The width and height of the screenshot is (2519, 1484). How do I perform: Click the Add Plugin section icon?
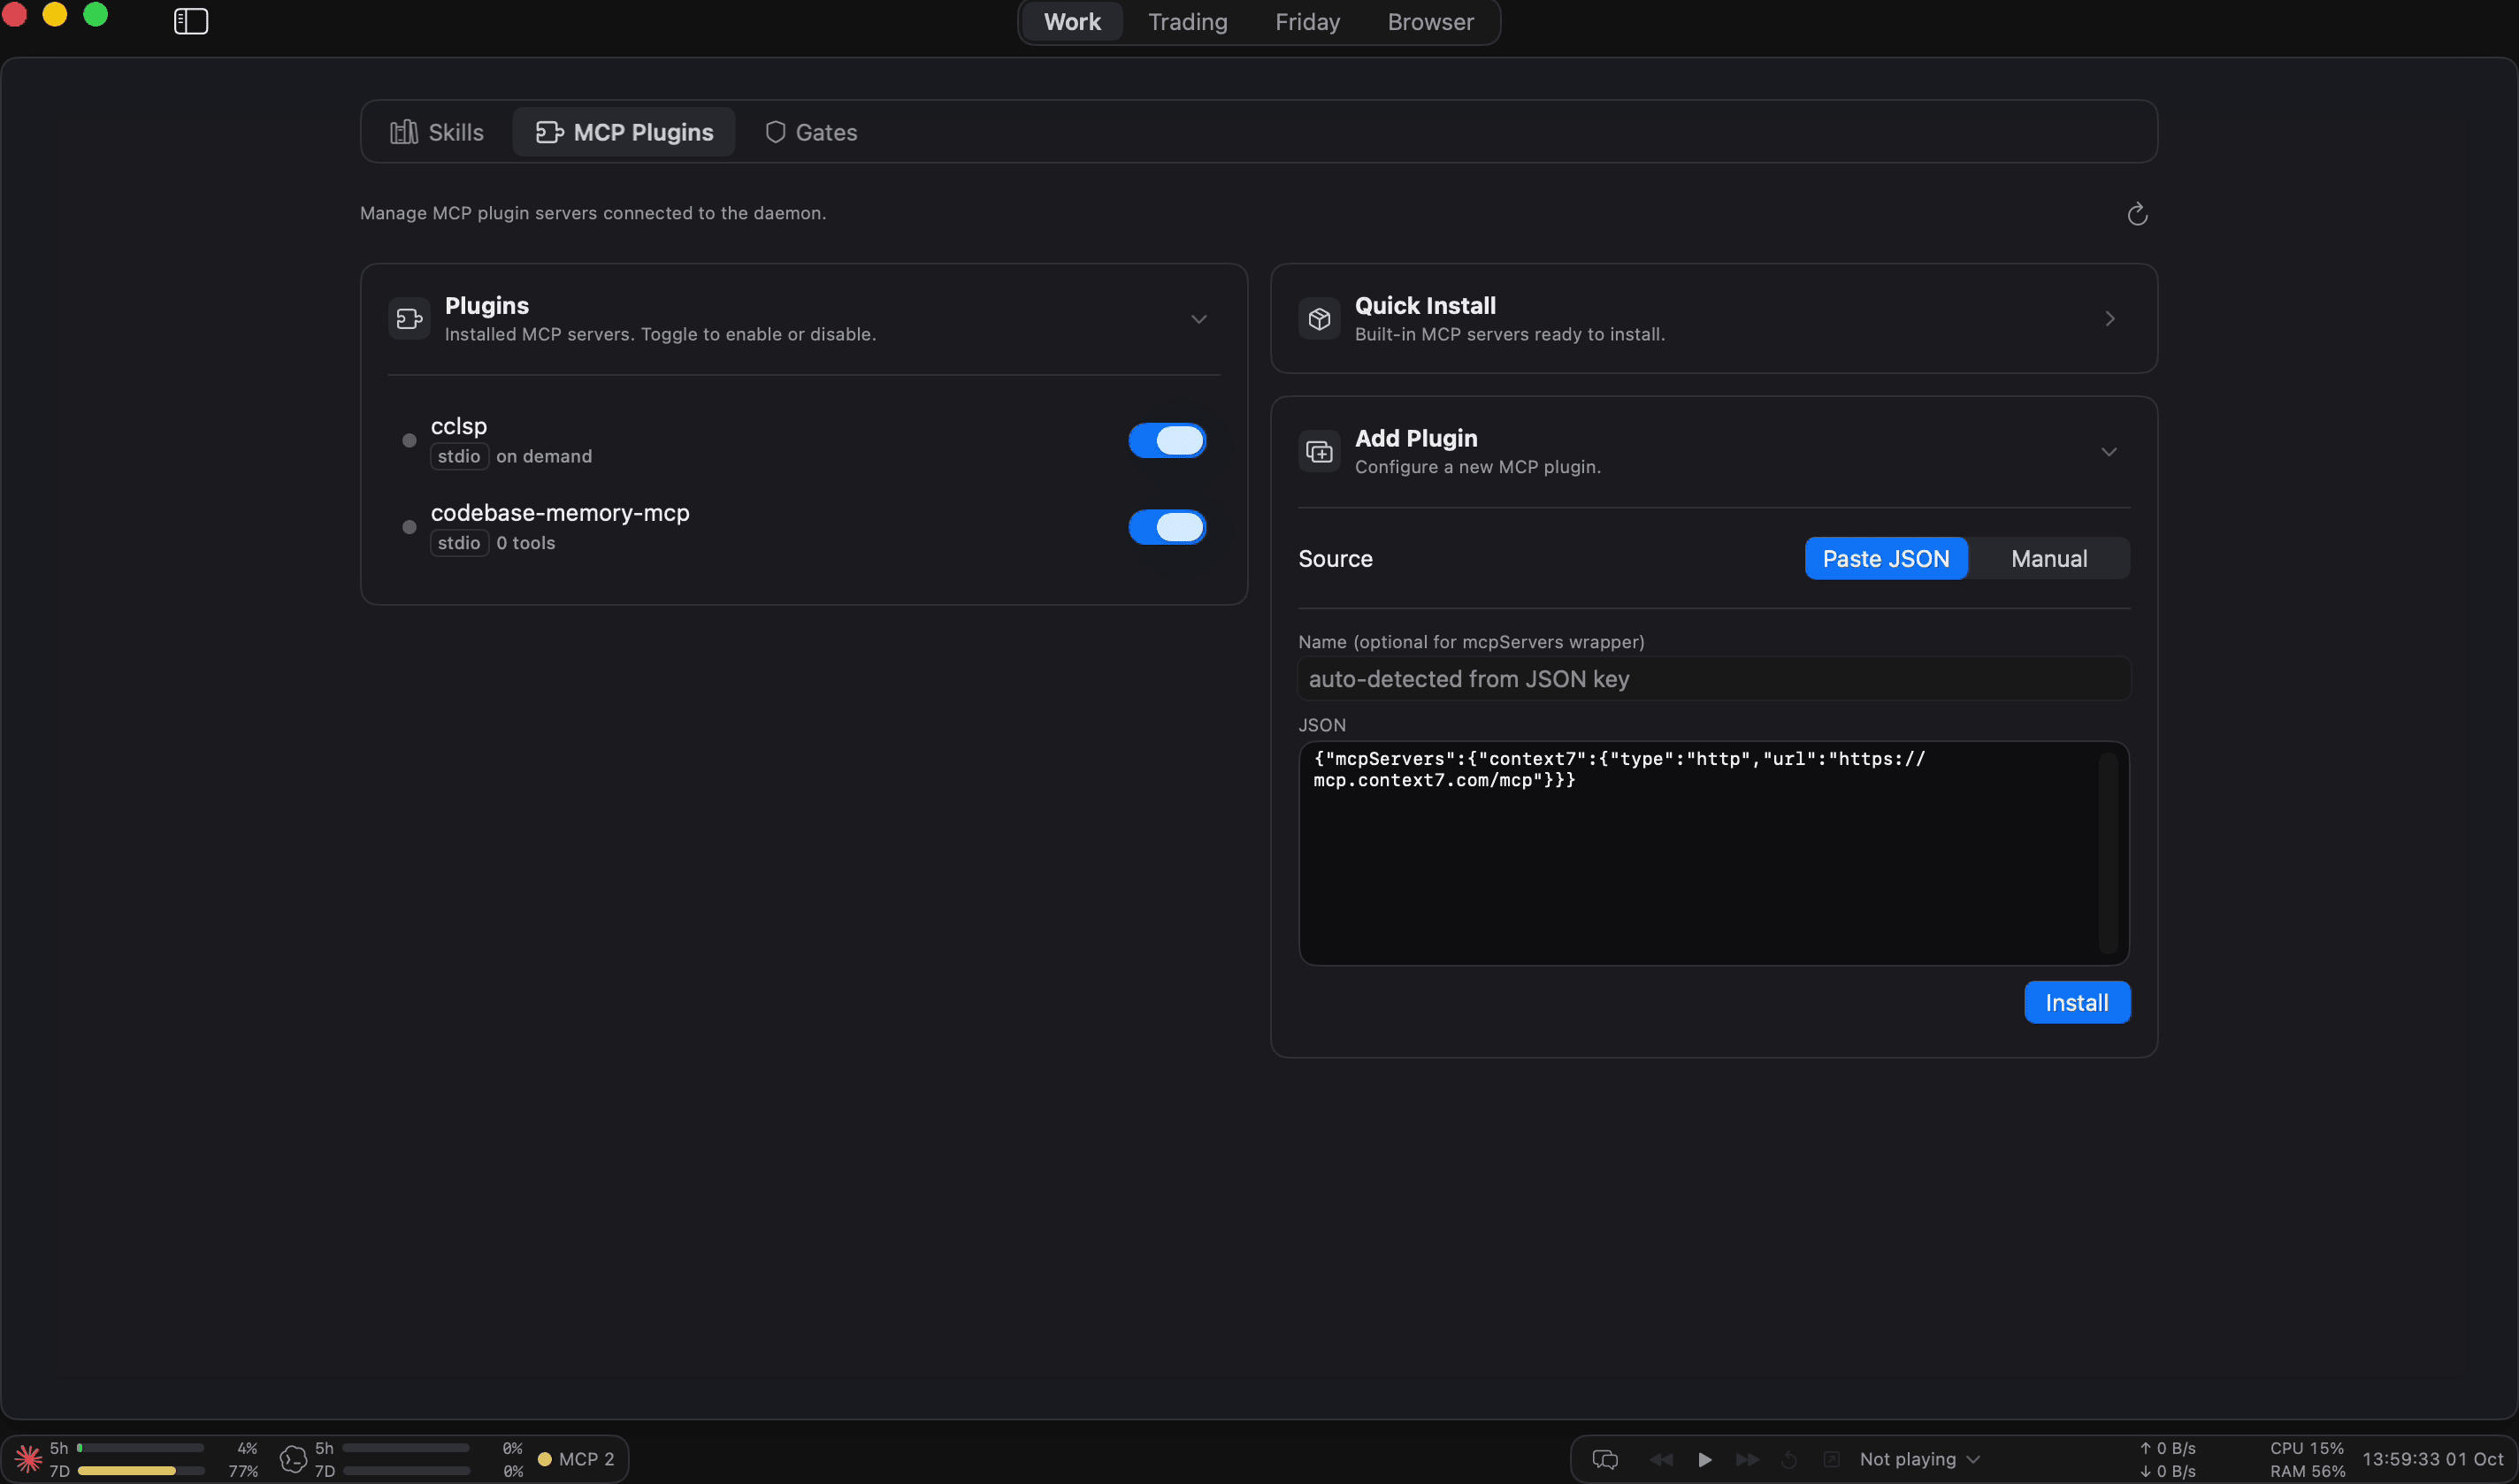coord(1319,452)
